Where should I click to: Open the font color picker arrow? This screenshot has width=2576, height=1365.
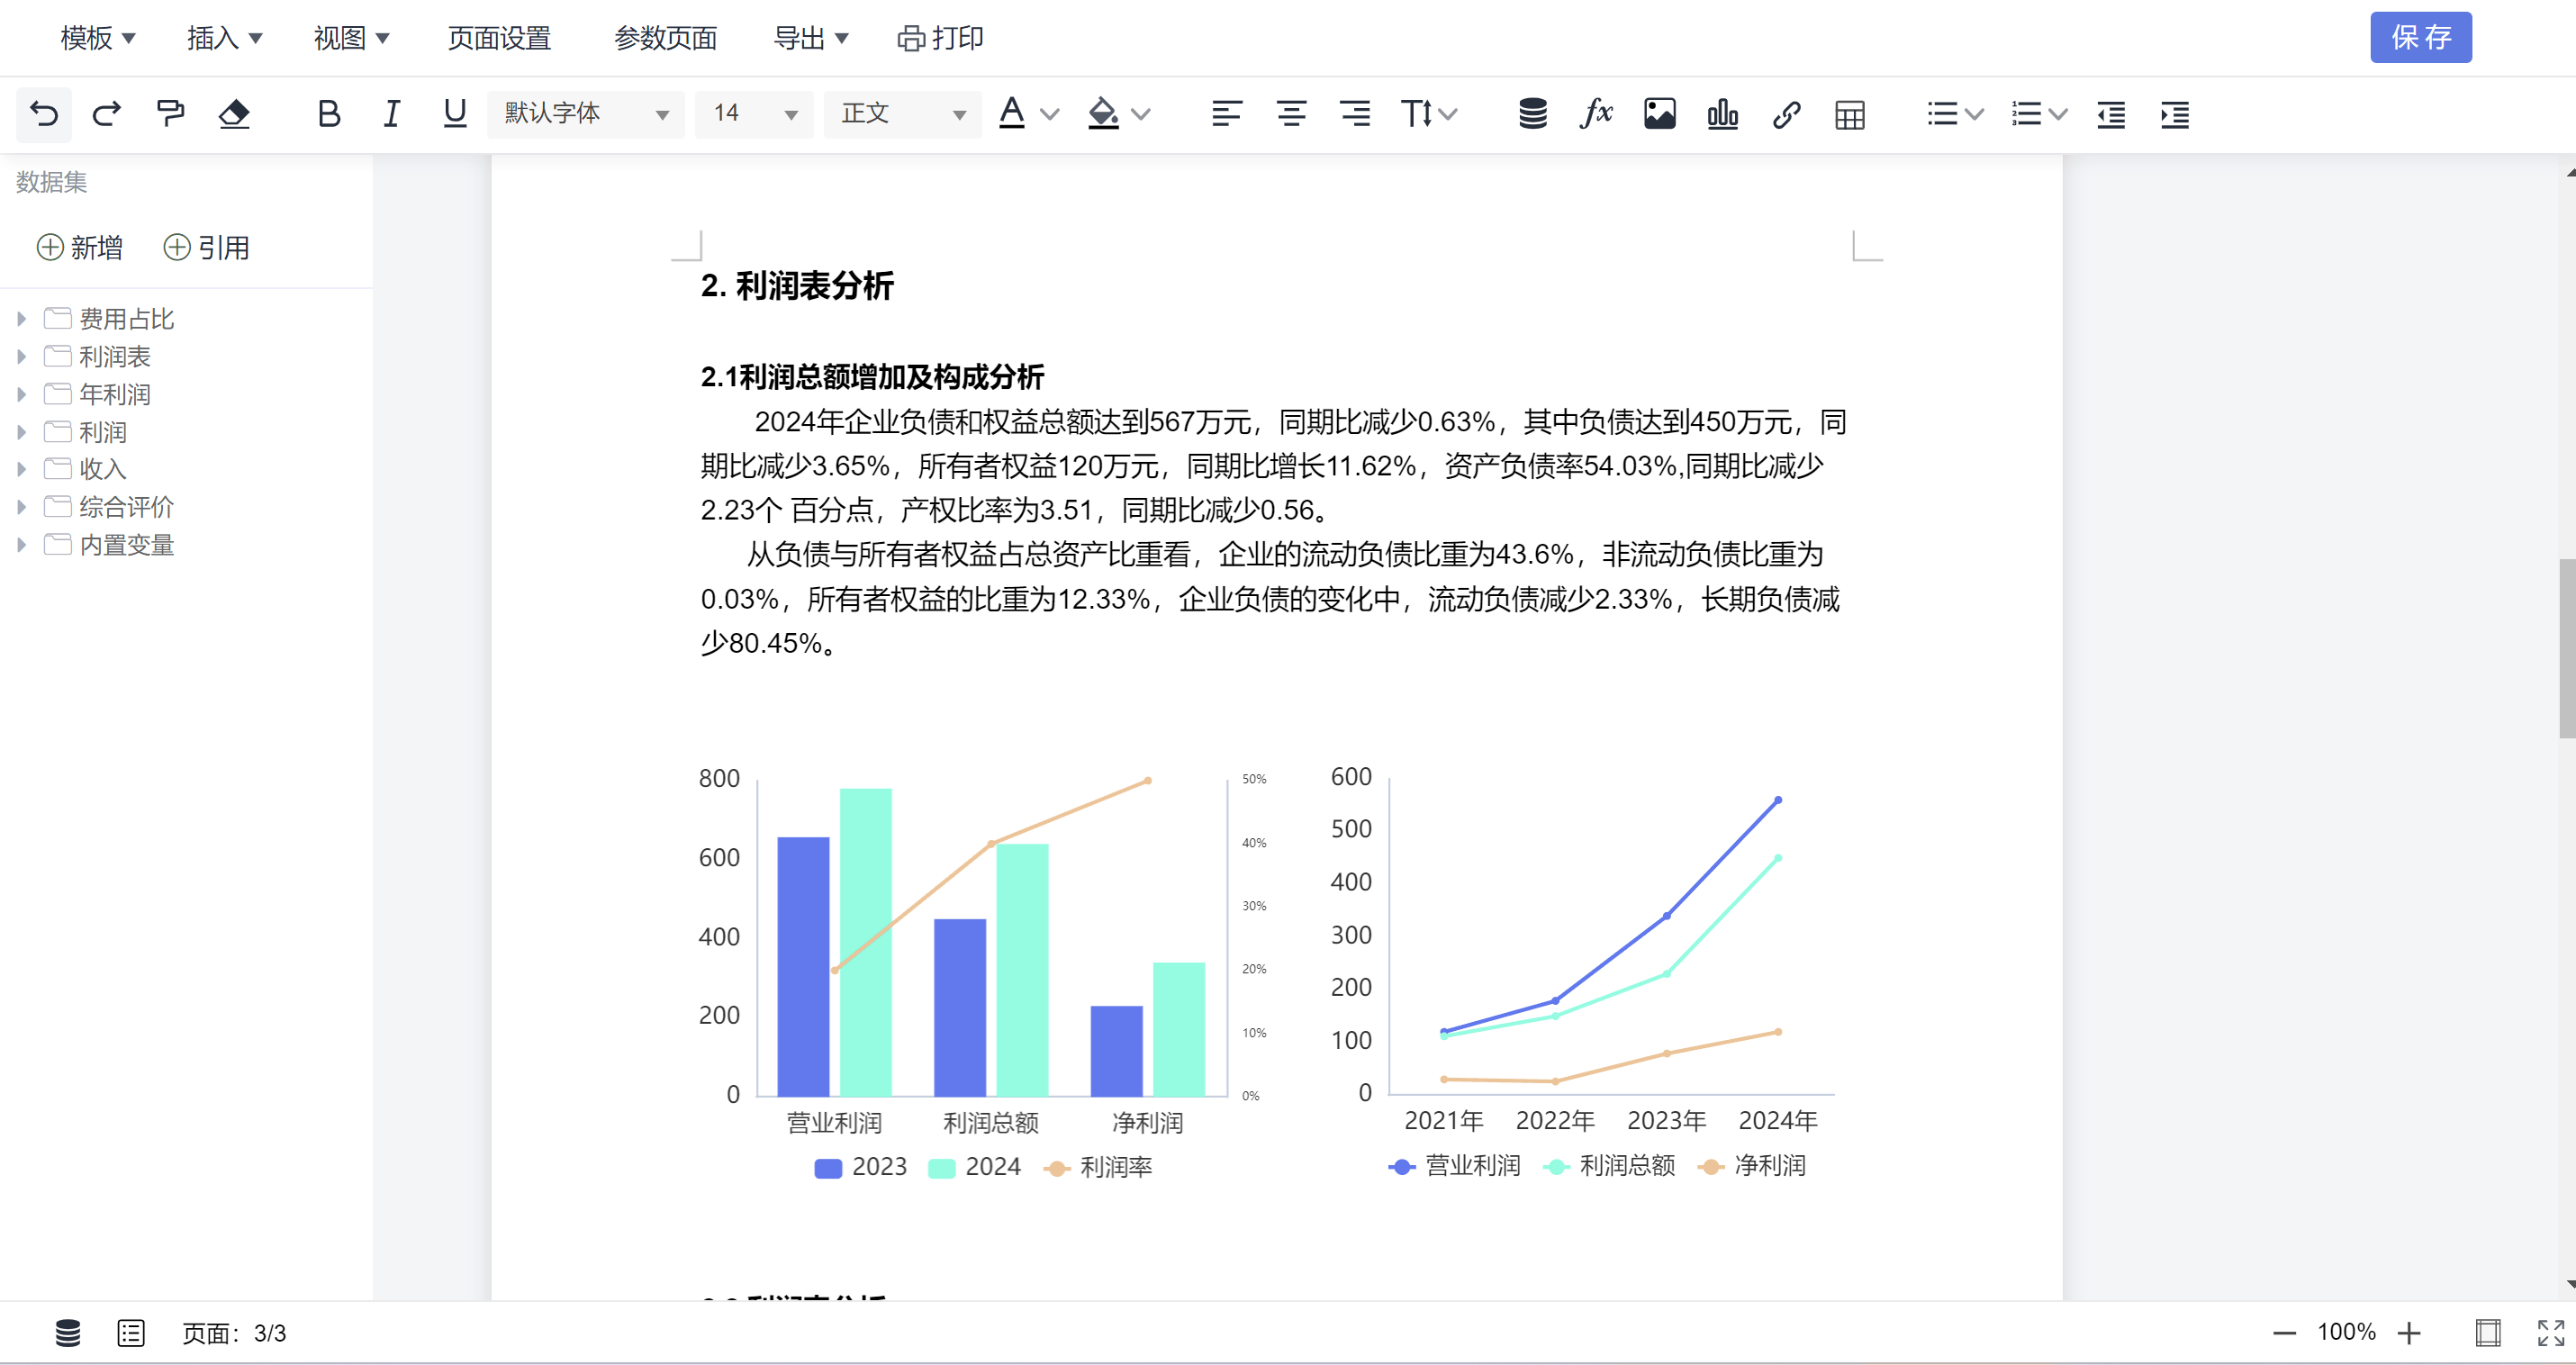1049,114
